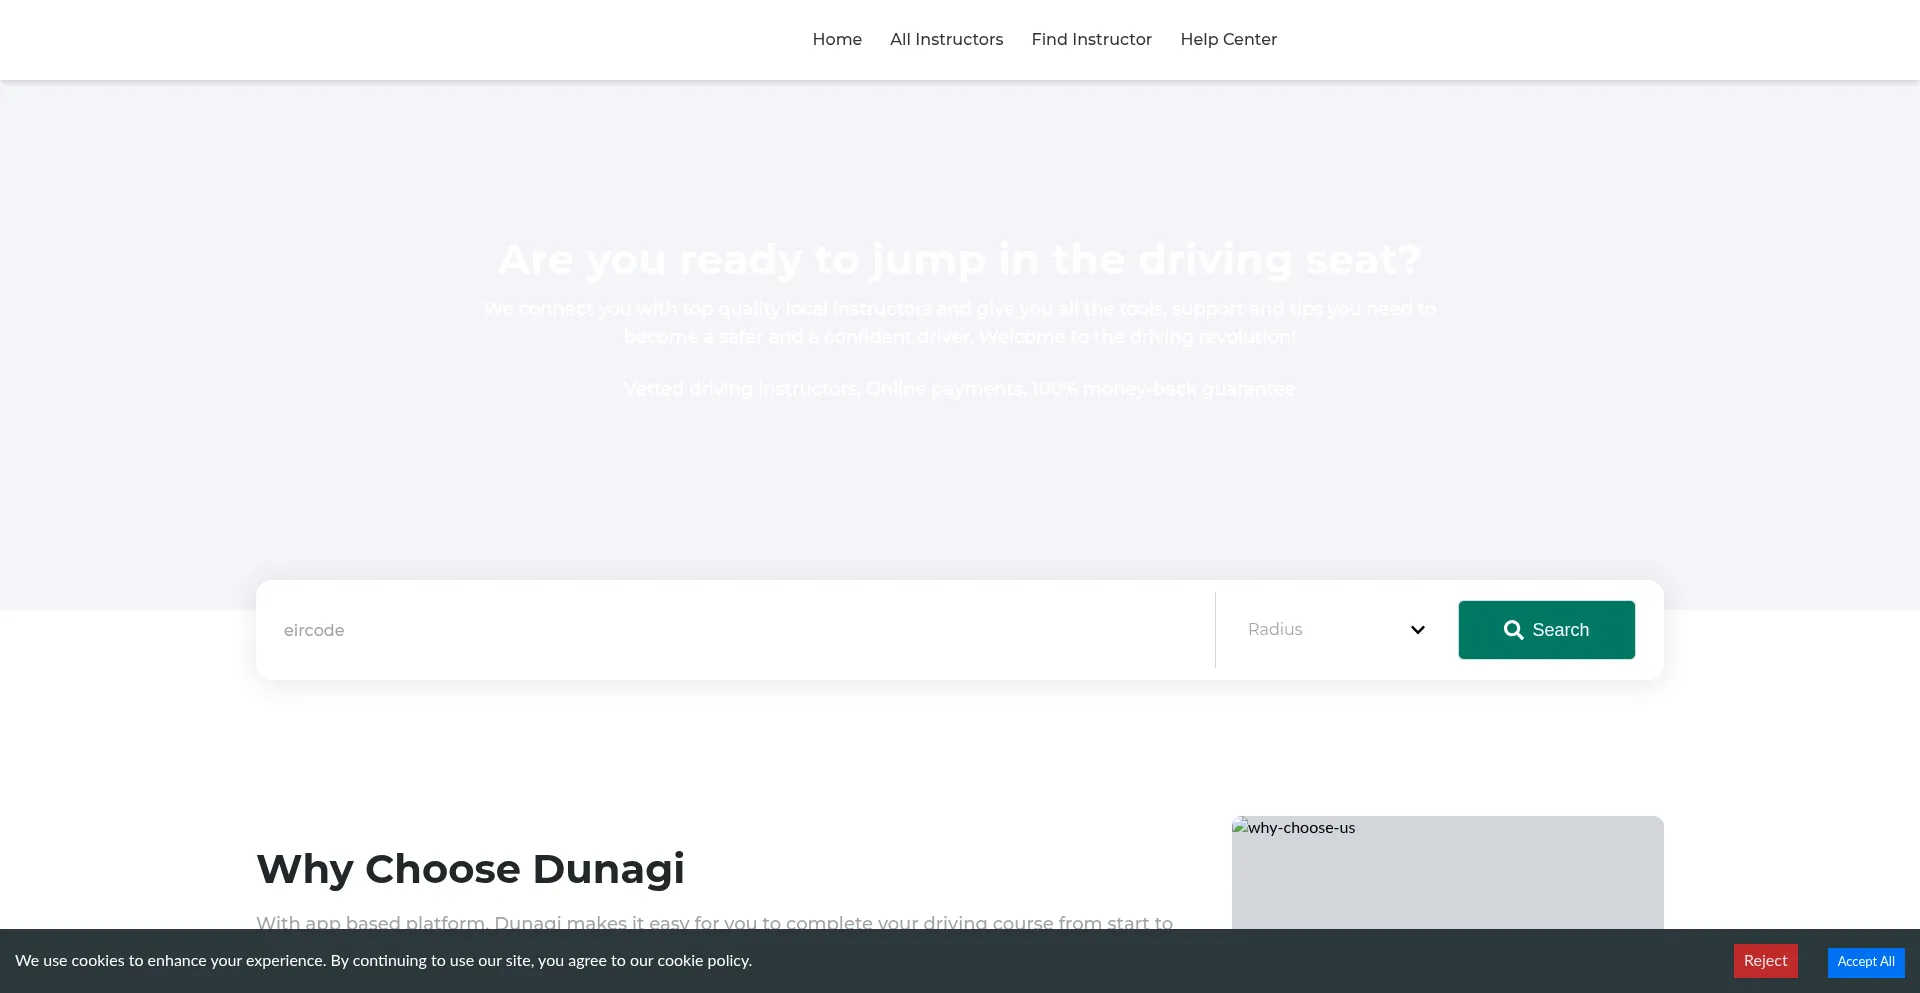
Task: Go to All Instructors page
Action: pyautogui.click(x=946, y=39)
